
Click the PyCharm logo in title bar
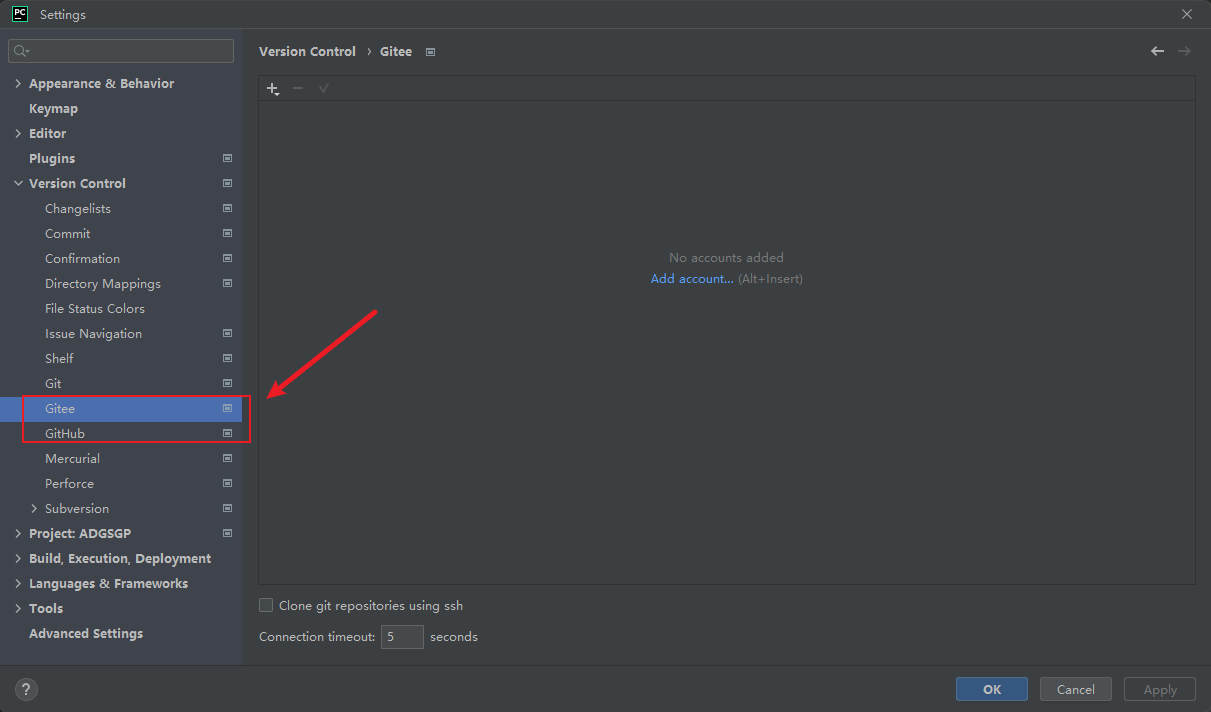(20, 14)
